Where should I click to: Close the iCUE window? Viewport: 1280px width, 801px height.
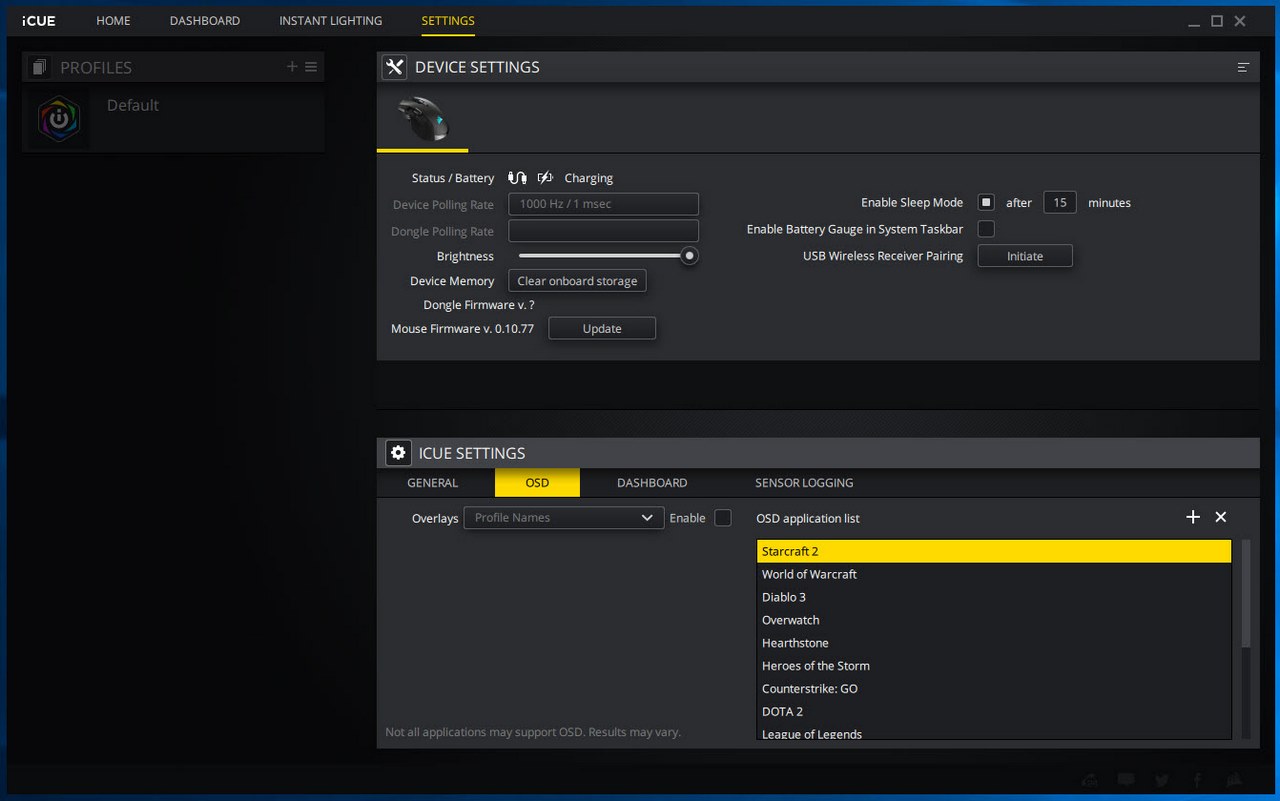pos(1241,21)
